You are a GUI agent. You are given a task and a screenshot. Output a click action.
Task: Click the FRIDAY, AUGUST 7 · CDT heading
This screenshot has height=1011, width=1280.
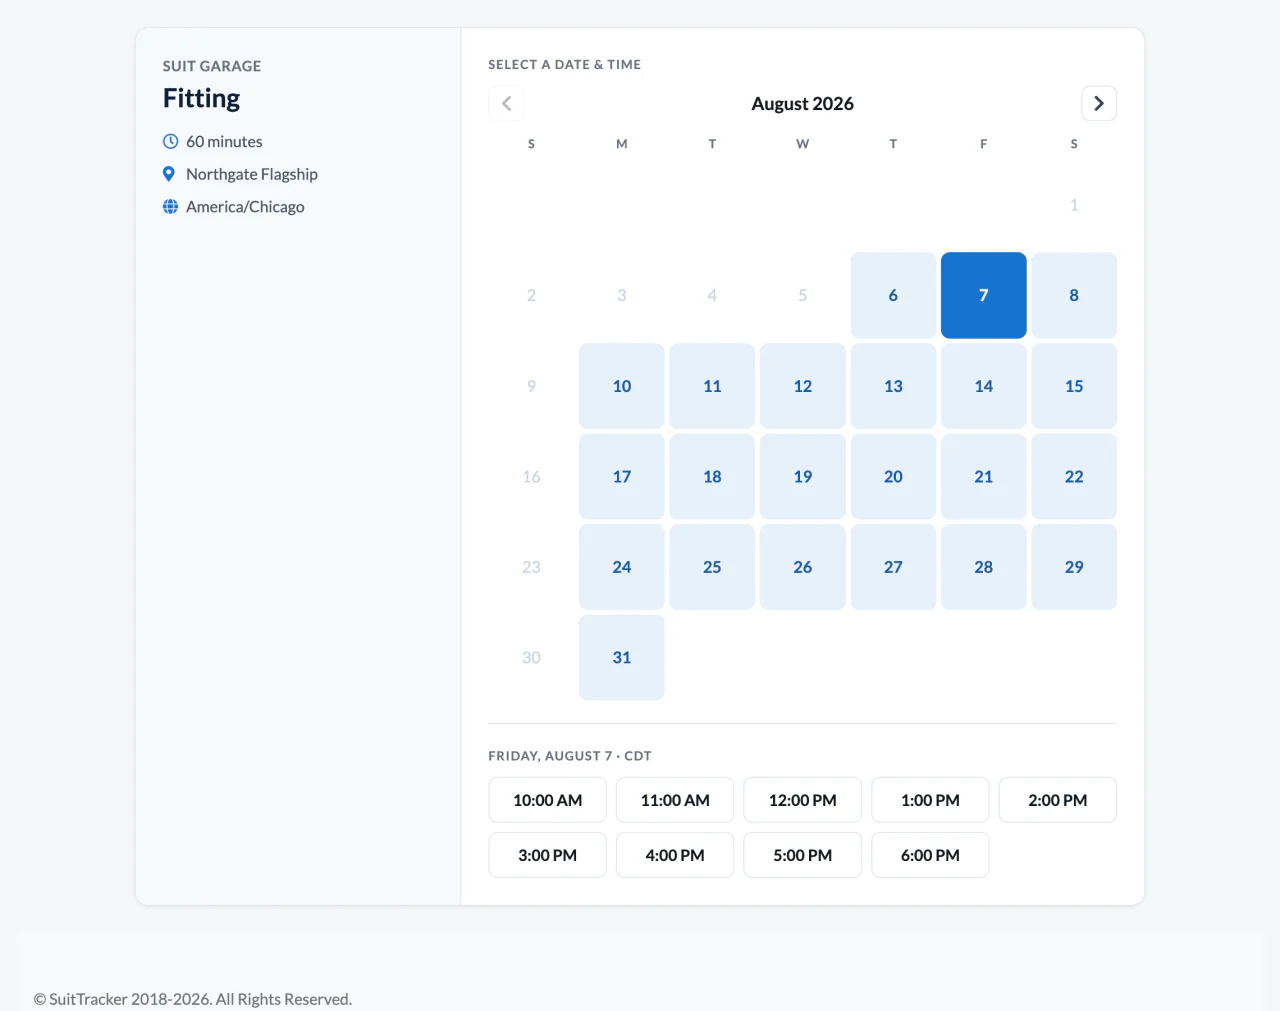(x=570, y=756)
